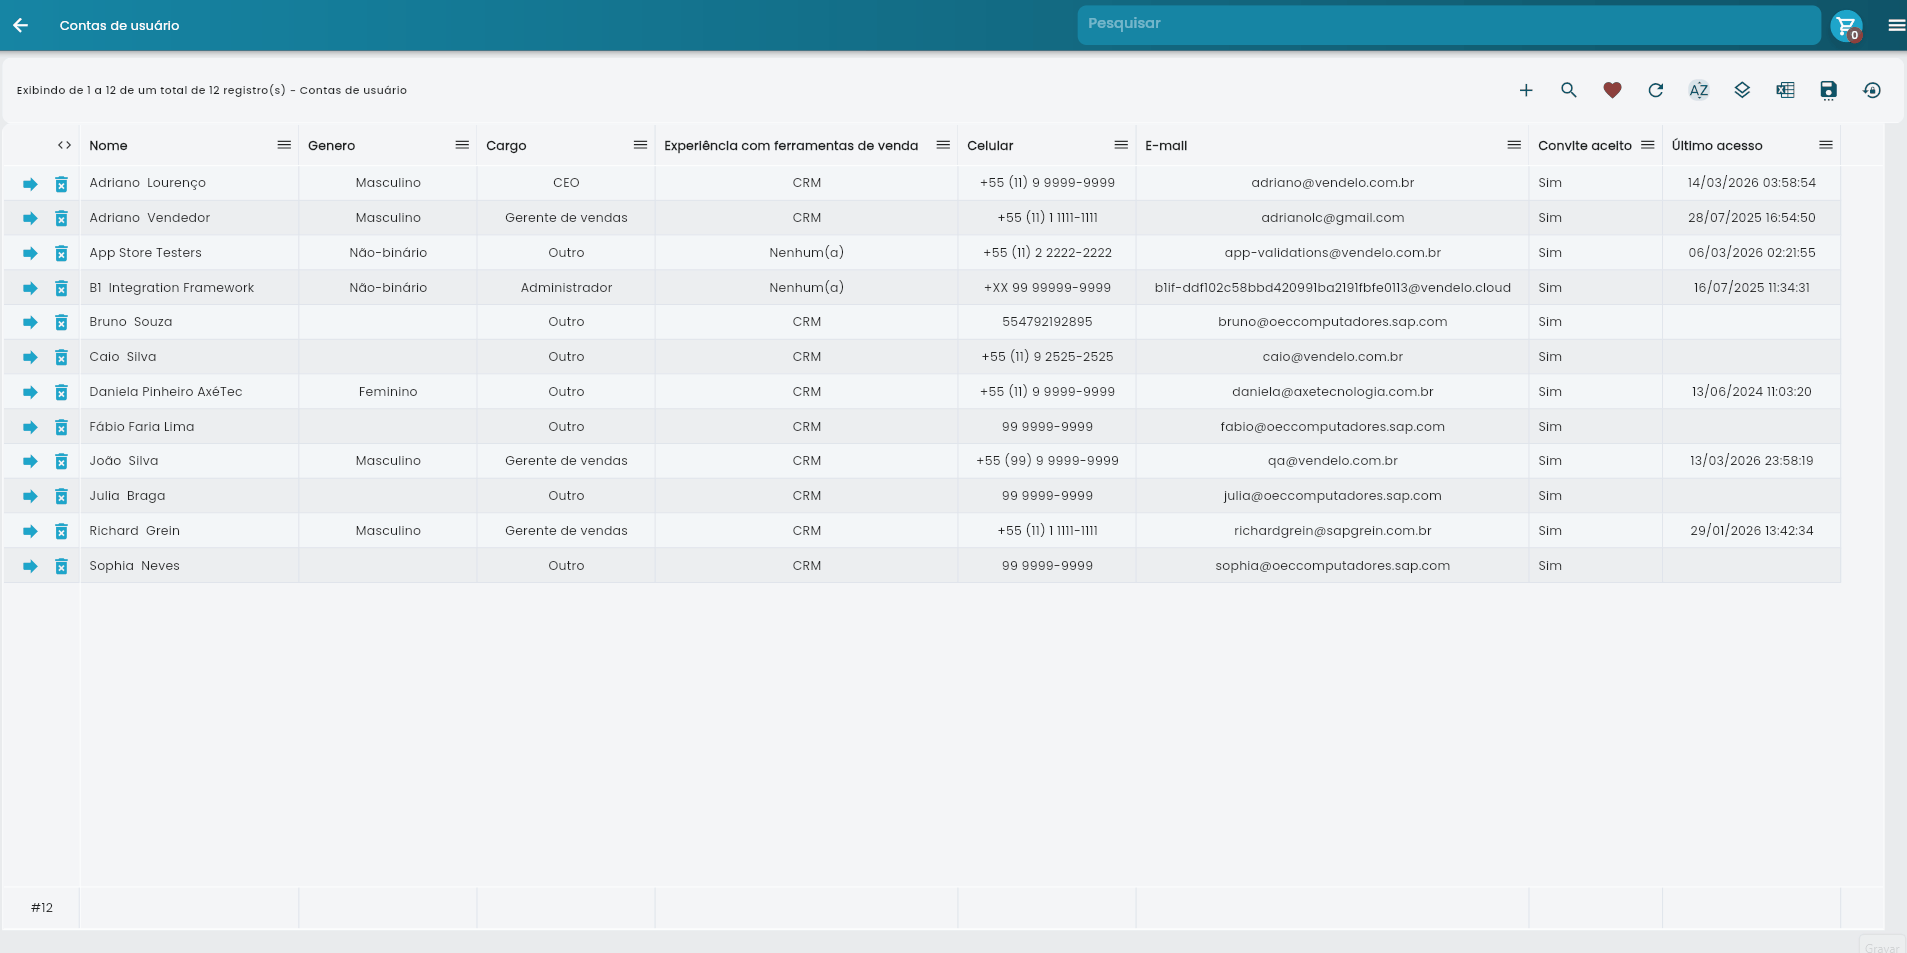Click the restore history lock icon
The width and height of the screenshot is (1907, 953).
[1872, 90]
